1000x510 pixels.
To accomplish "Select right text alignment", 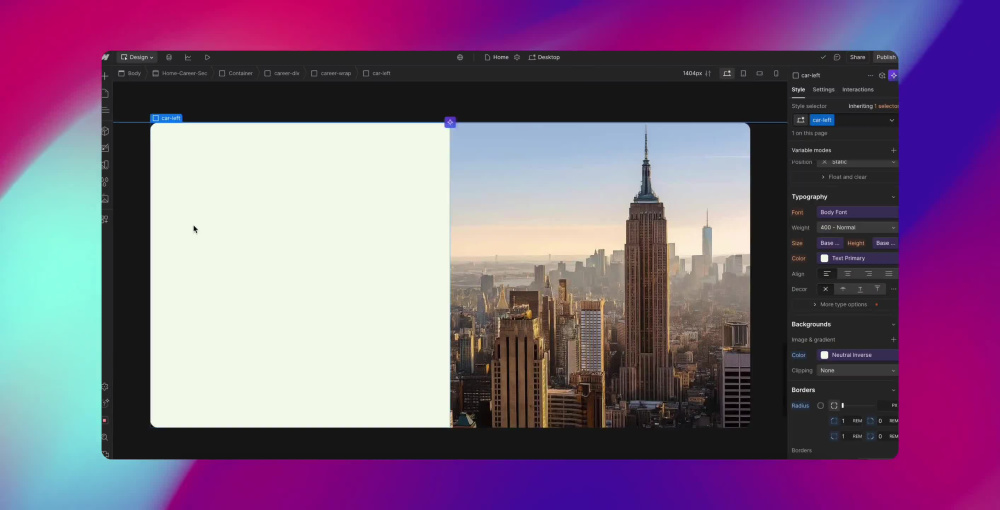I will point(868,273).
